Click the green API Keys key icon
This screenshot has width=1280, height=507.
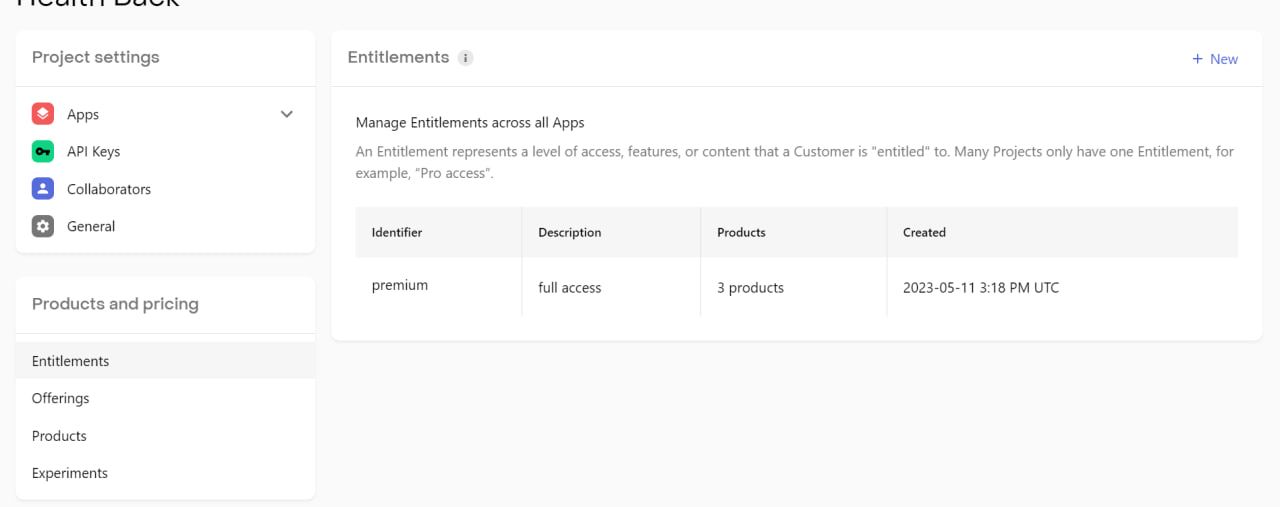(43, 151)
